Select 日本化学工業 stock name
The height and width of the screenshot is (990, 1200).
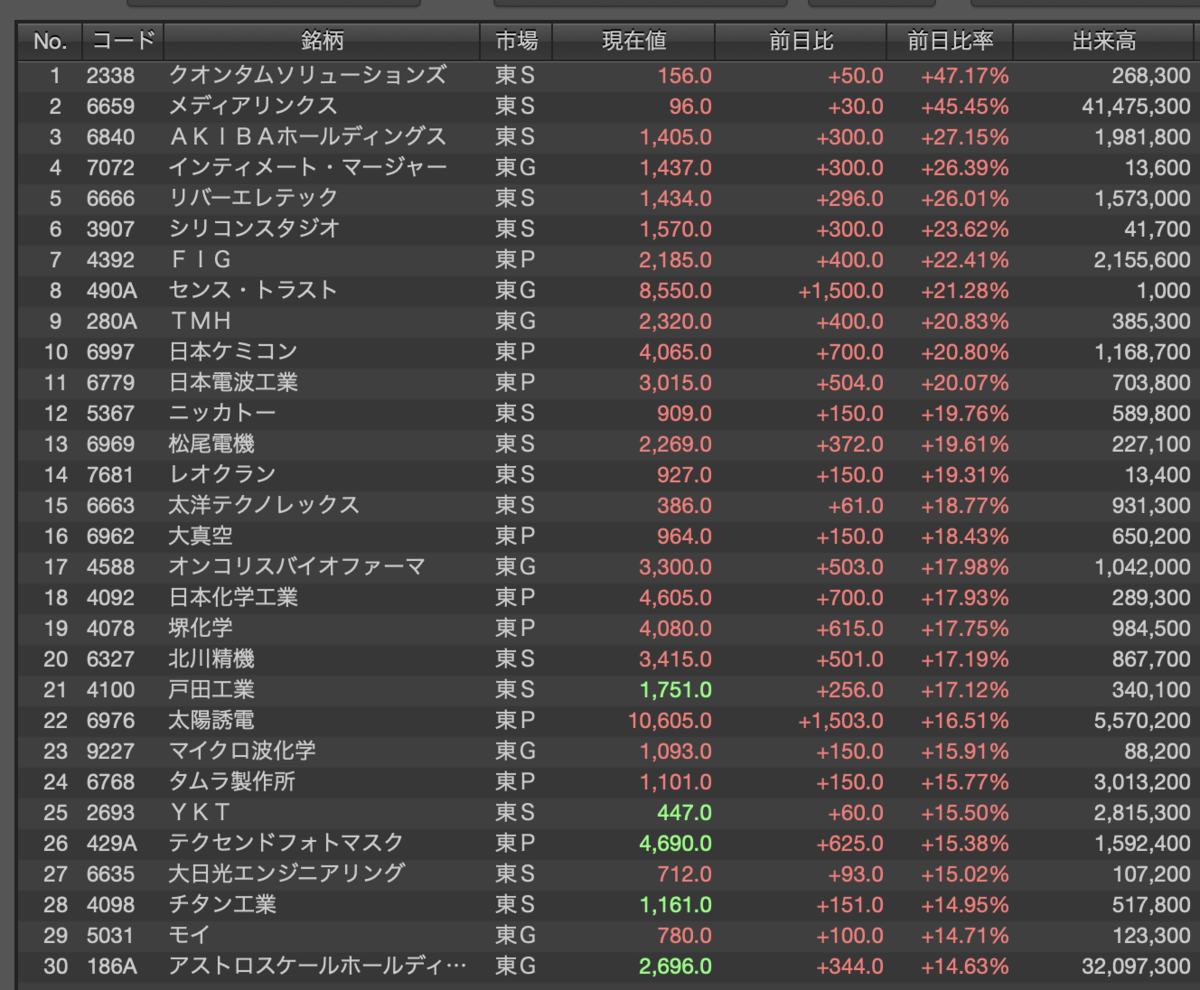coord(233,598)
